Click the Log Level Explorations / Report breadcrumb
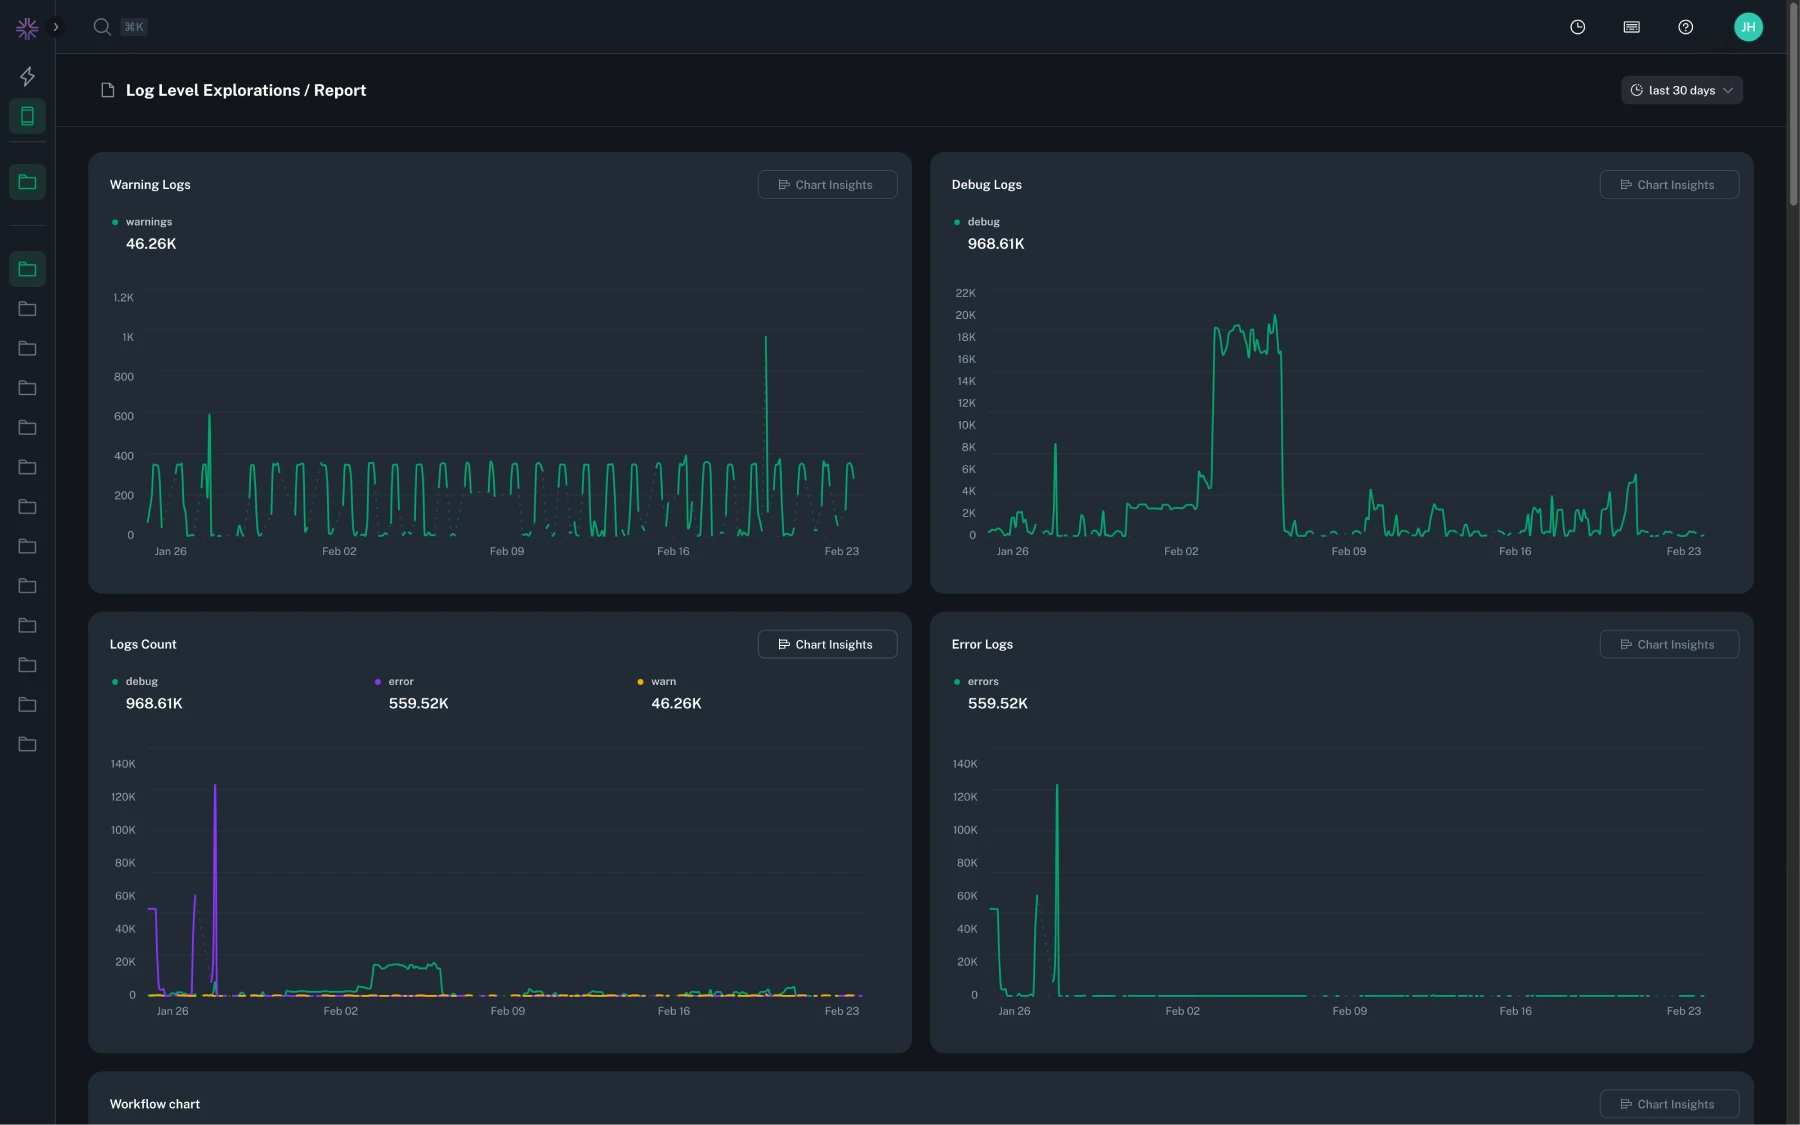This screenshot has width=1800, height=1125. coord(245,90)
